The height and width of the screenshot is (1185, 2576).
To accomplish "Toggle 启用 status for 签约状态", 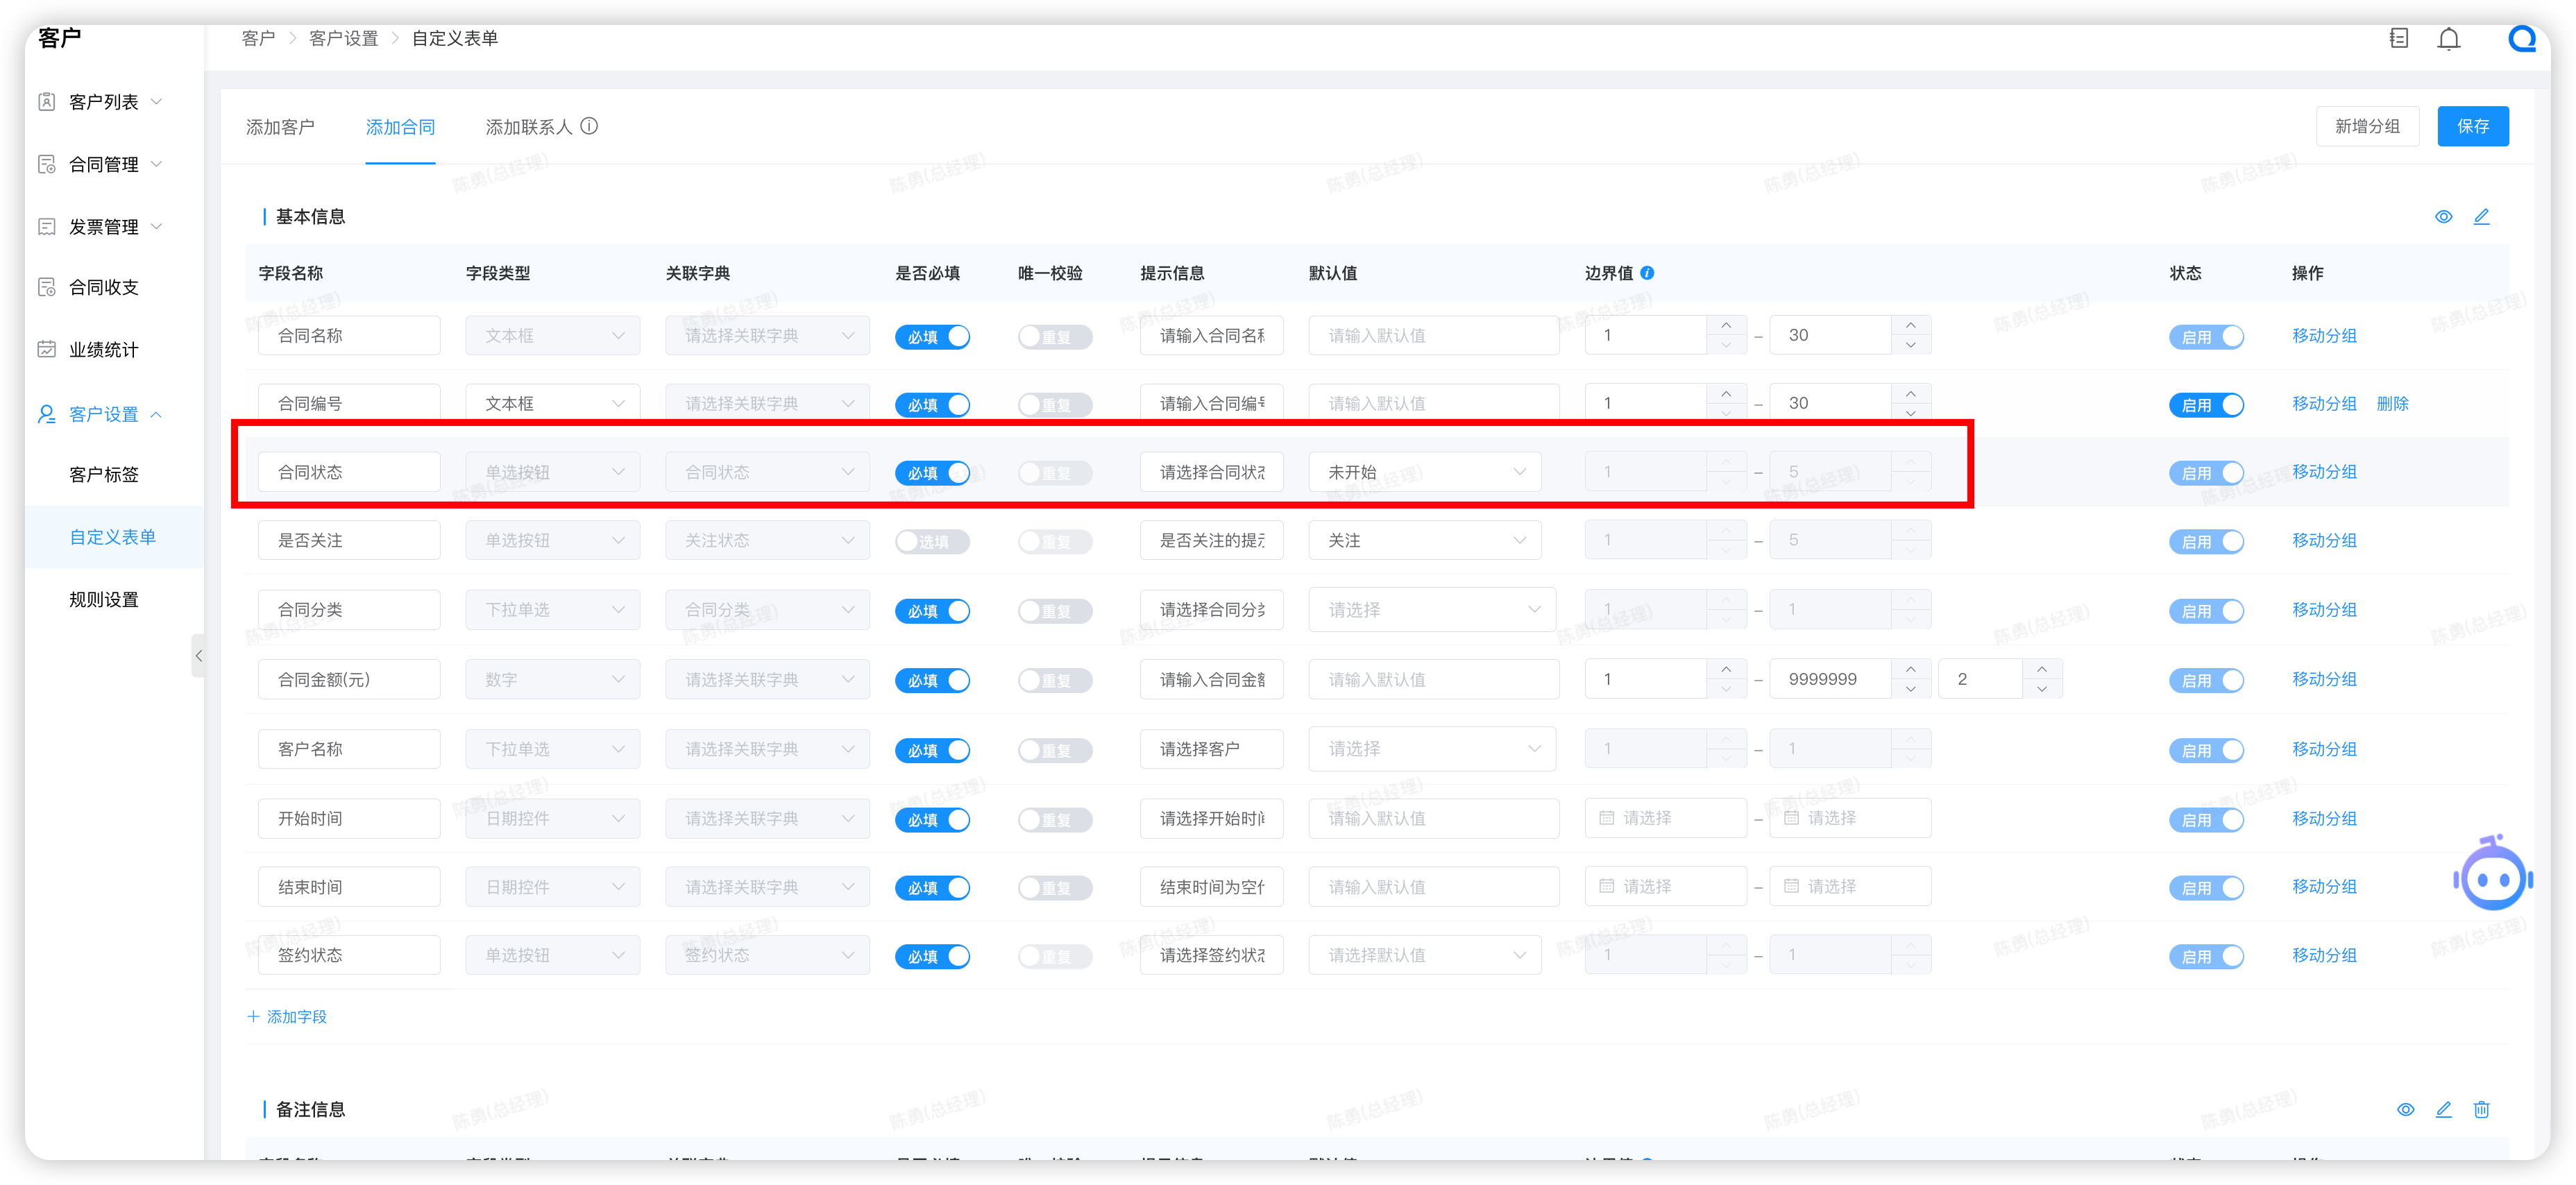I will 2206,956.
